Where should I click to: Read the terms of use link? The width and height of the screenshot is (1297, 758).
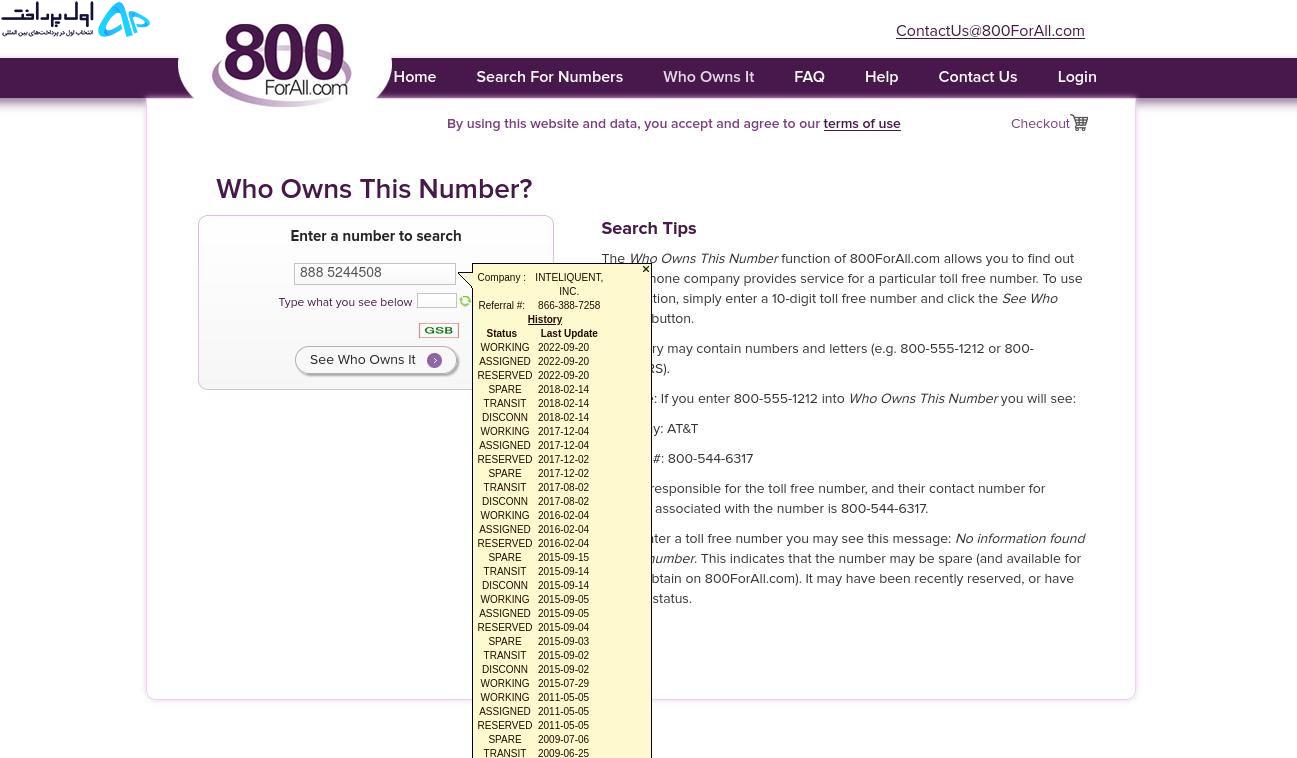pyautogui.click(x=862, y=124)
